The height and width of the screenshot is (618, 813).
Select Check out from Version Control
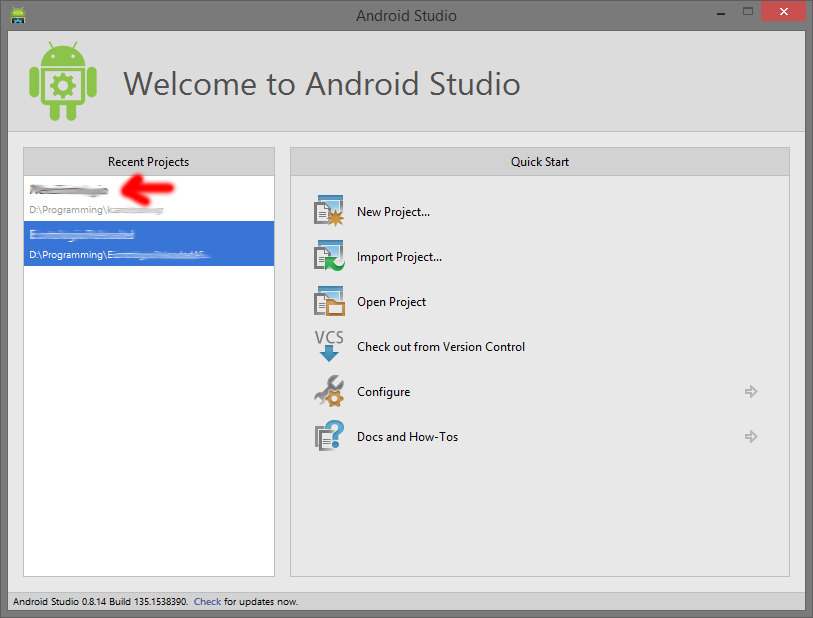coord(441,347)
